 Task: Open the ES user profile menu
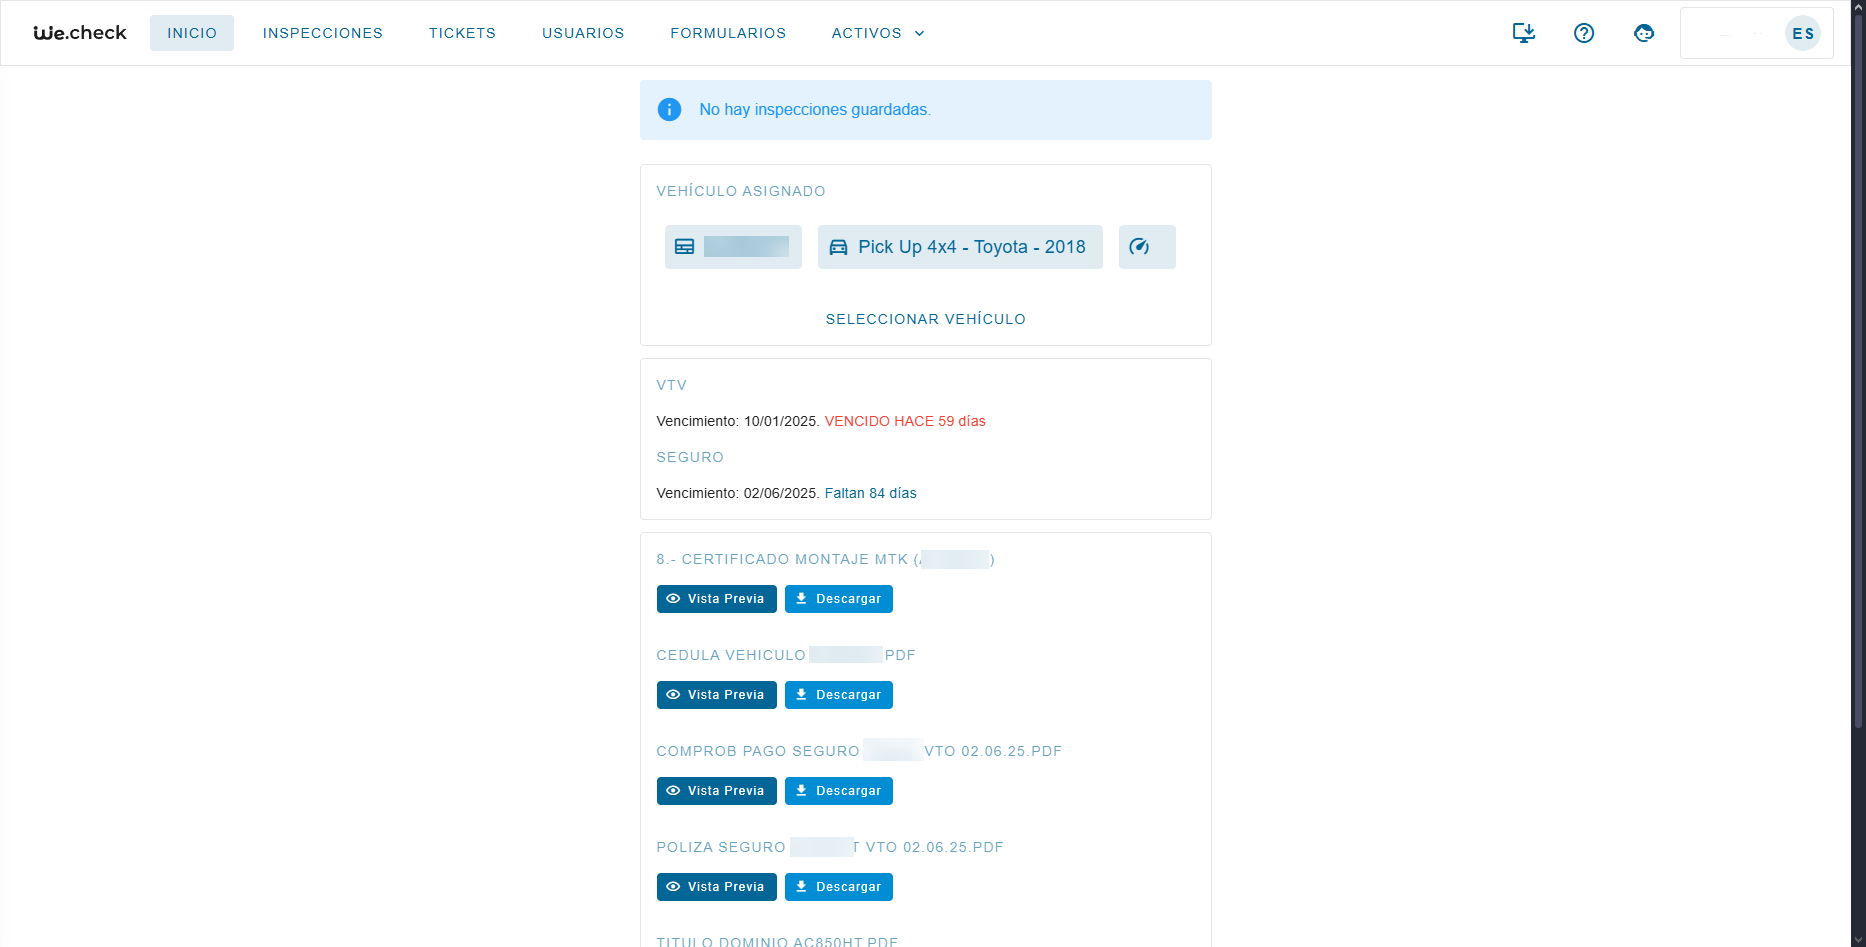pyautogui.click(x=1802, y=33)
